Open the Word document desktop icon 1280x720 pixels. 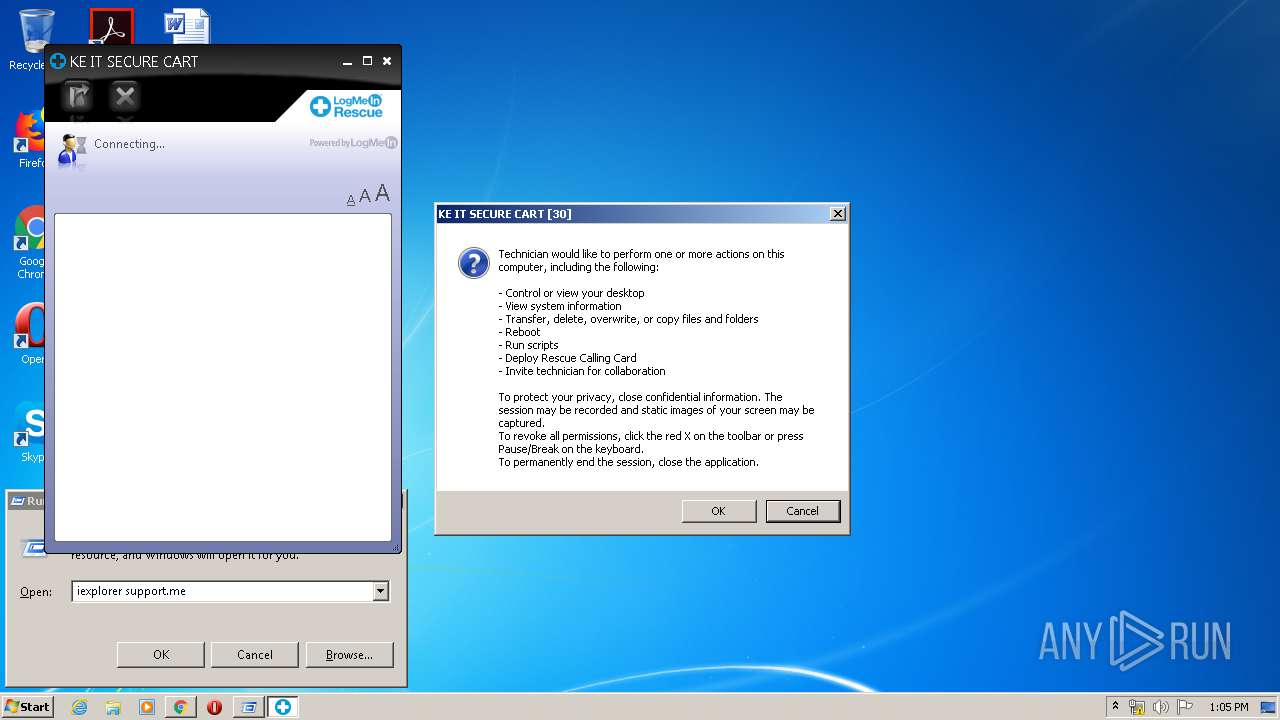click(x=188, y=26)
